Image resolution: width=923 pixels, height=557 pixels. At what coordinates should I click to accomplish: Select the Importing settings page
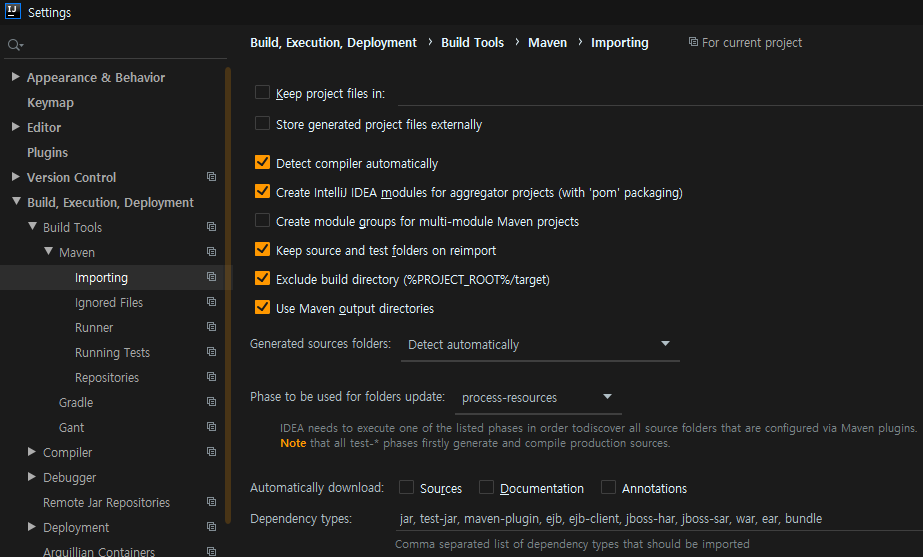click(x=101, y=277)
